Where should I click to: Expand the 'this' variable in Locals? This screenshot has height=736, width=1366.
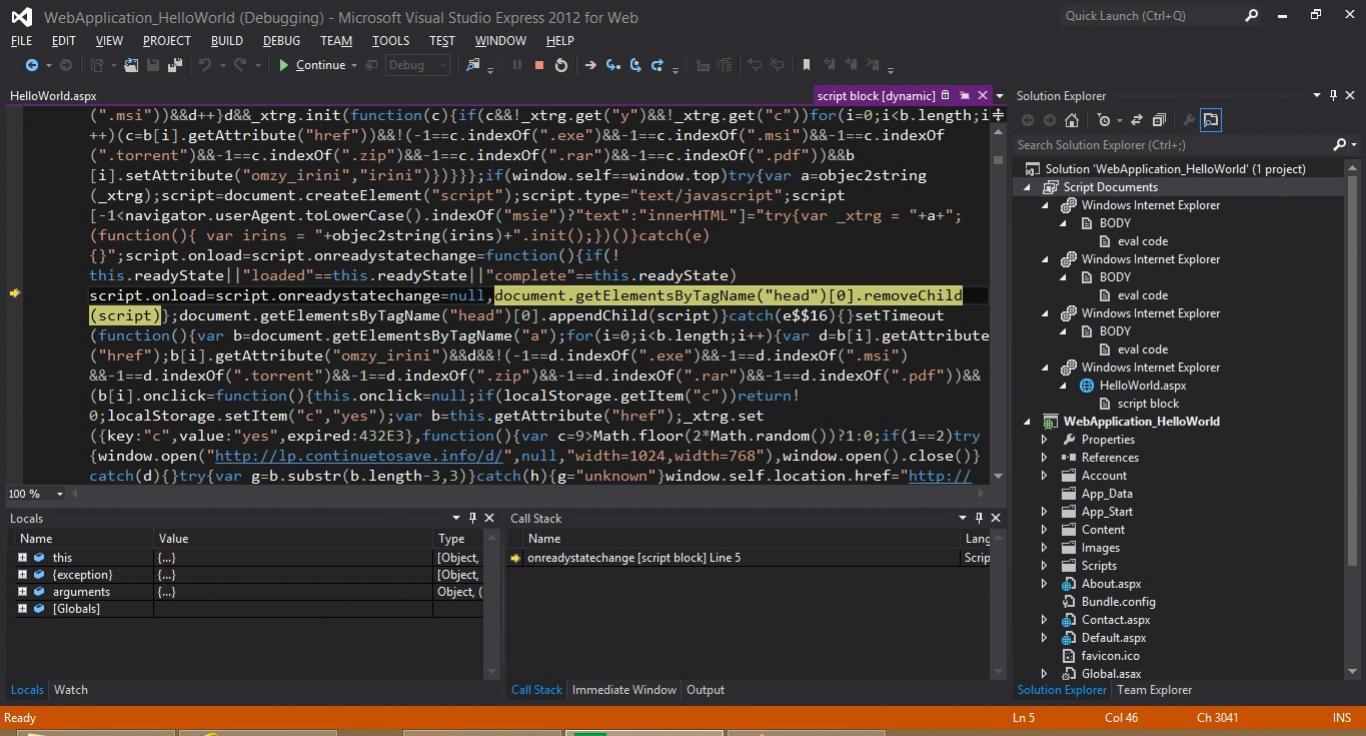coord(22,557)
